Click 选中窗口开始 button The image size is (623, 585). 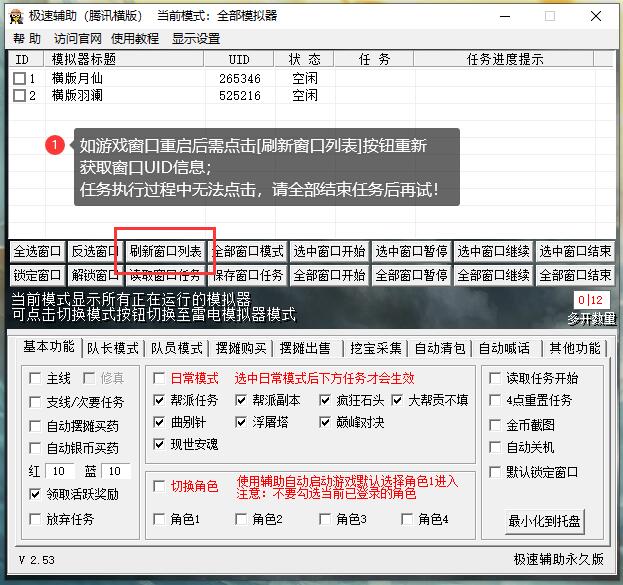click(329, 251)
